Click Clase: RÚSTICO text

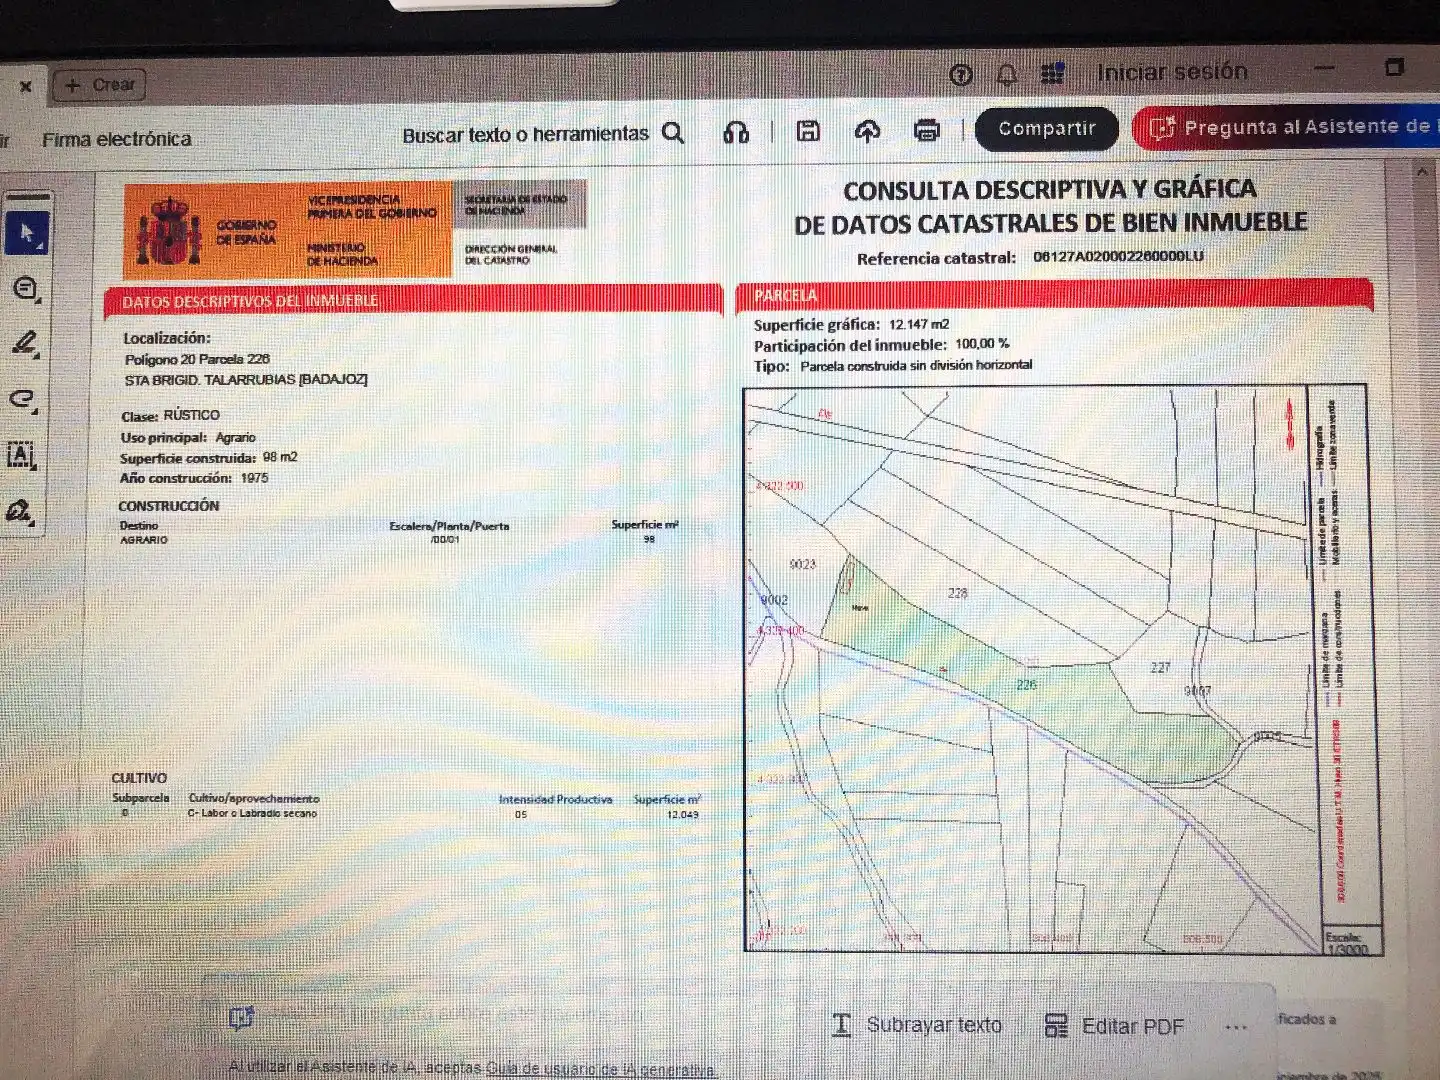[170, 415]
